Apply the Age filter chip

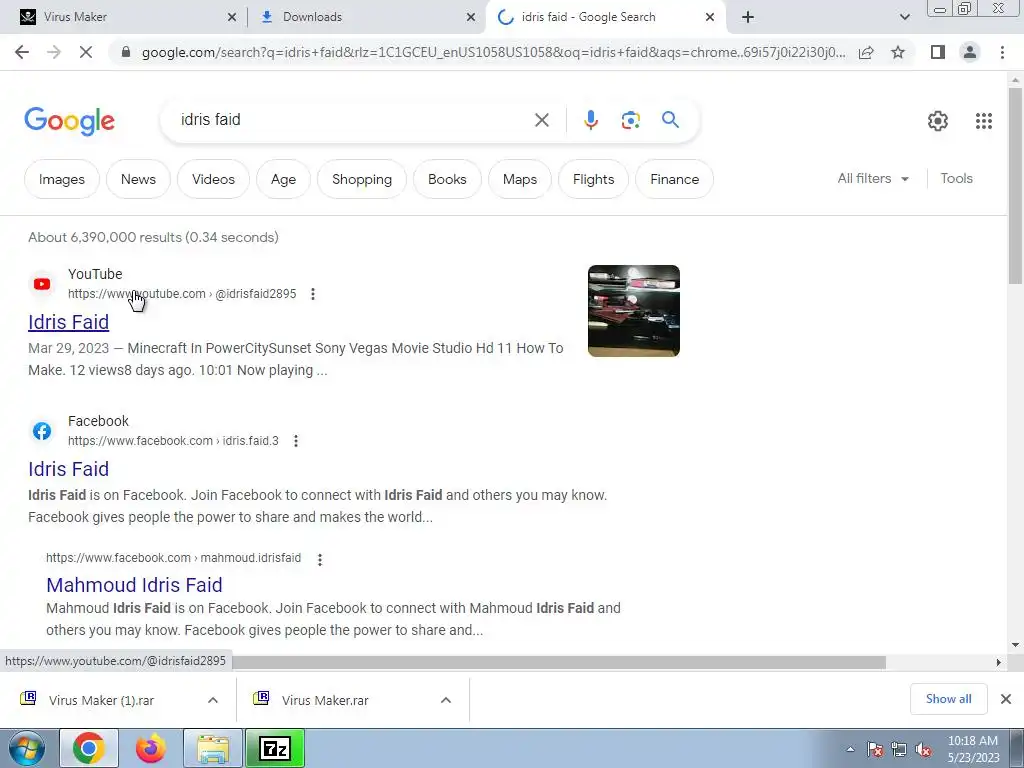[283, 179]
